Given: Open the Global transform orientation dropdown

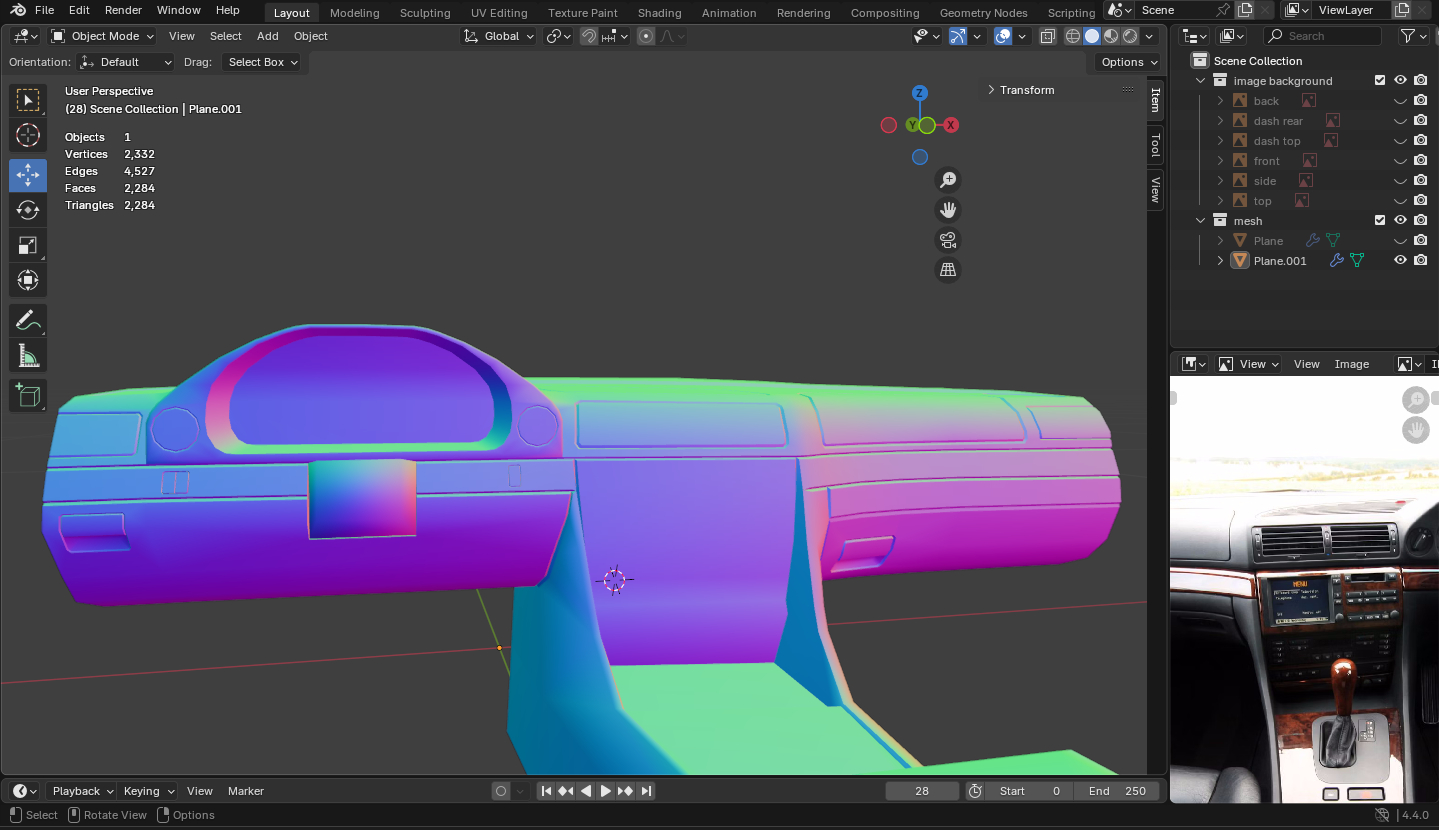Looking at the screenshot, I should point(499,36).
